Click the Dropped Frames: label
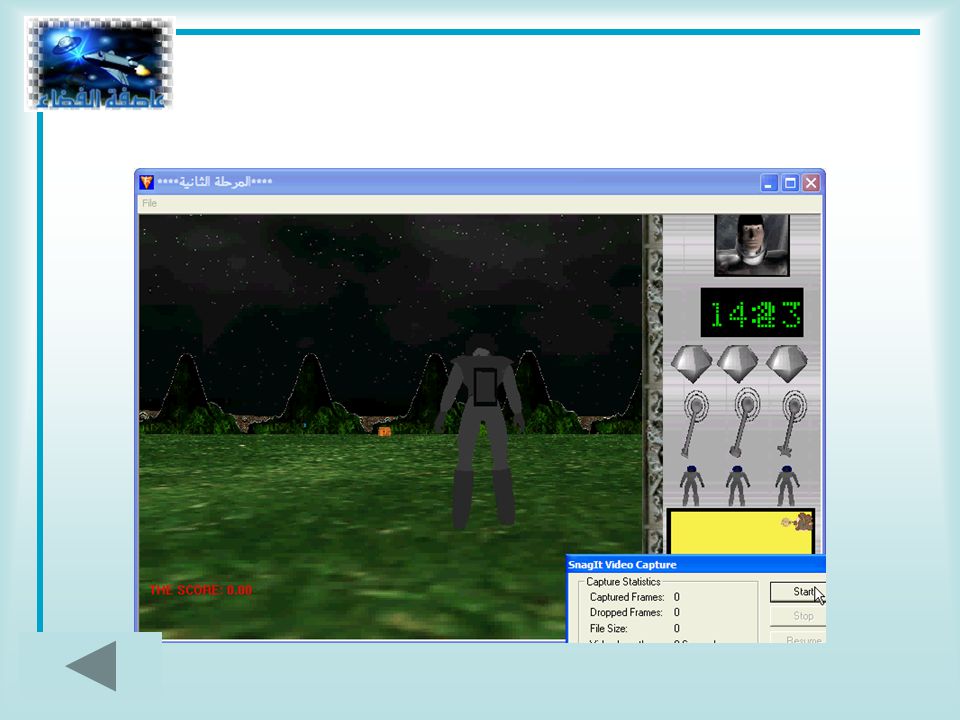Viewport: 960px width, 720px height. click(626, 612)
